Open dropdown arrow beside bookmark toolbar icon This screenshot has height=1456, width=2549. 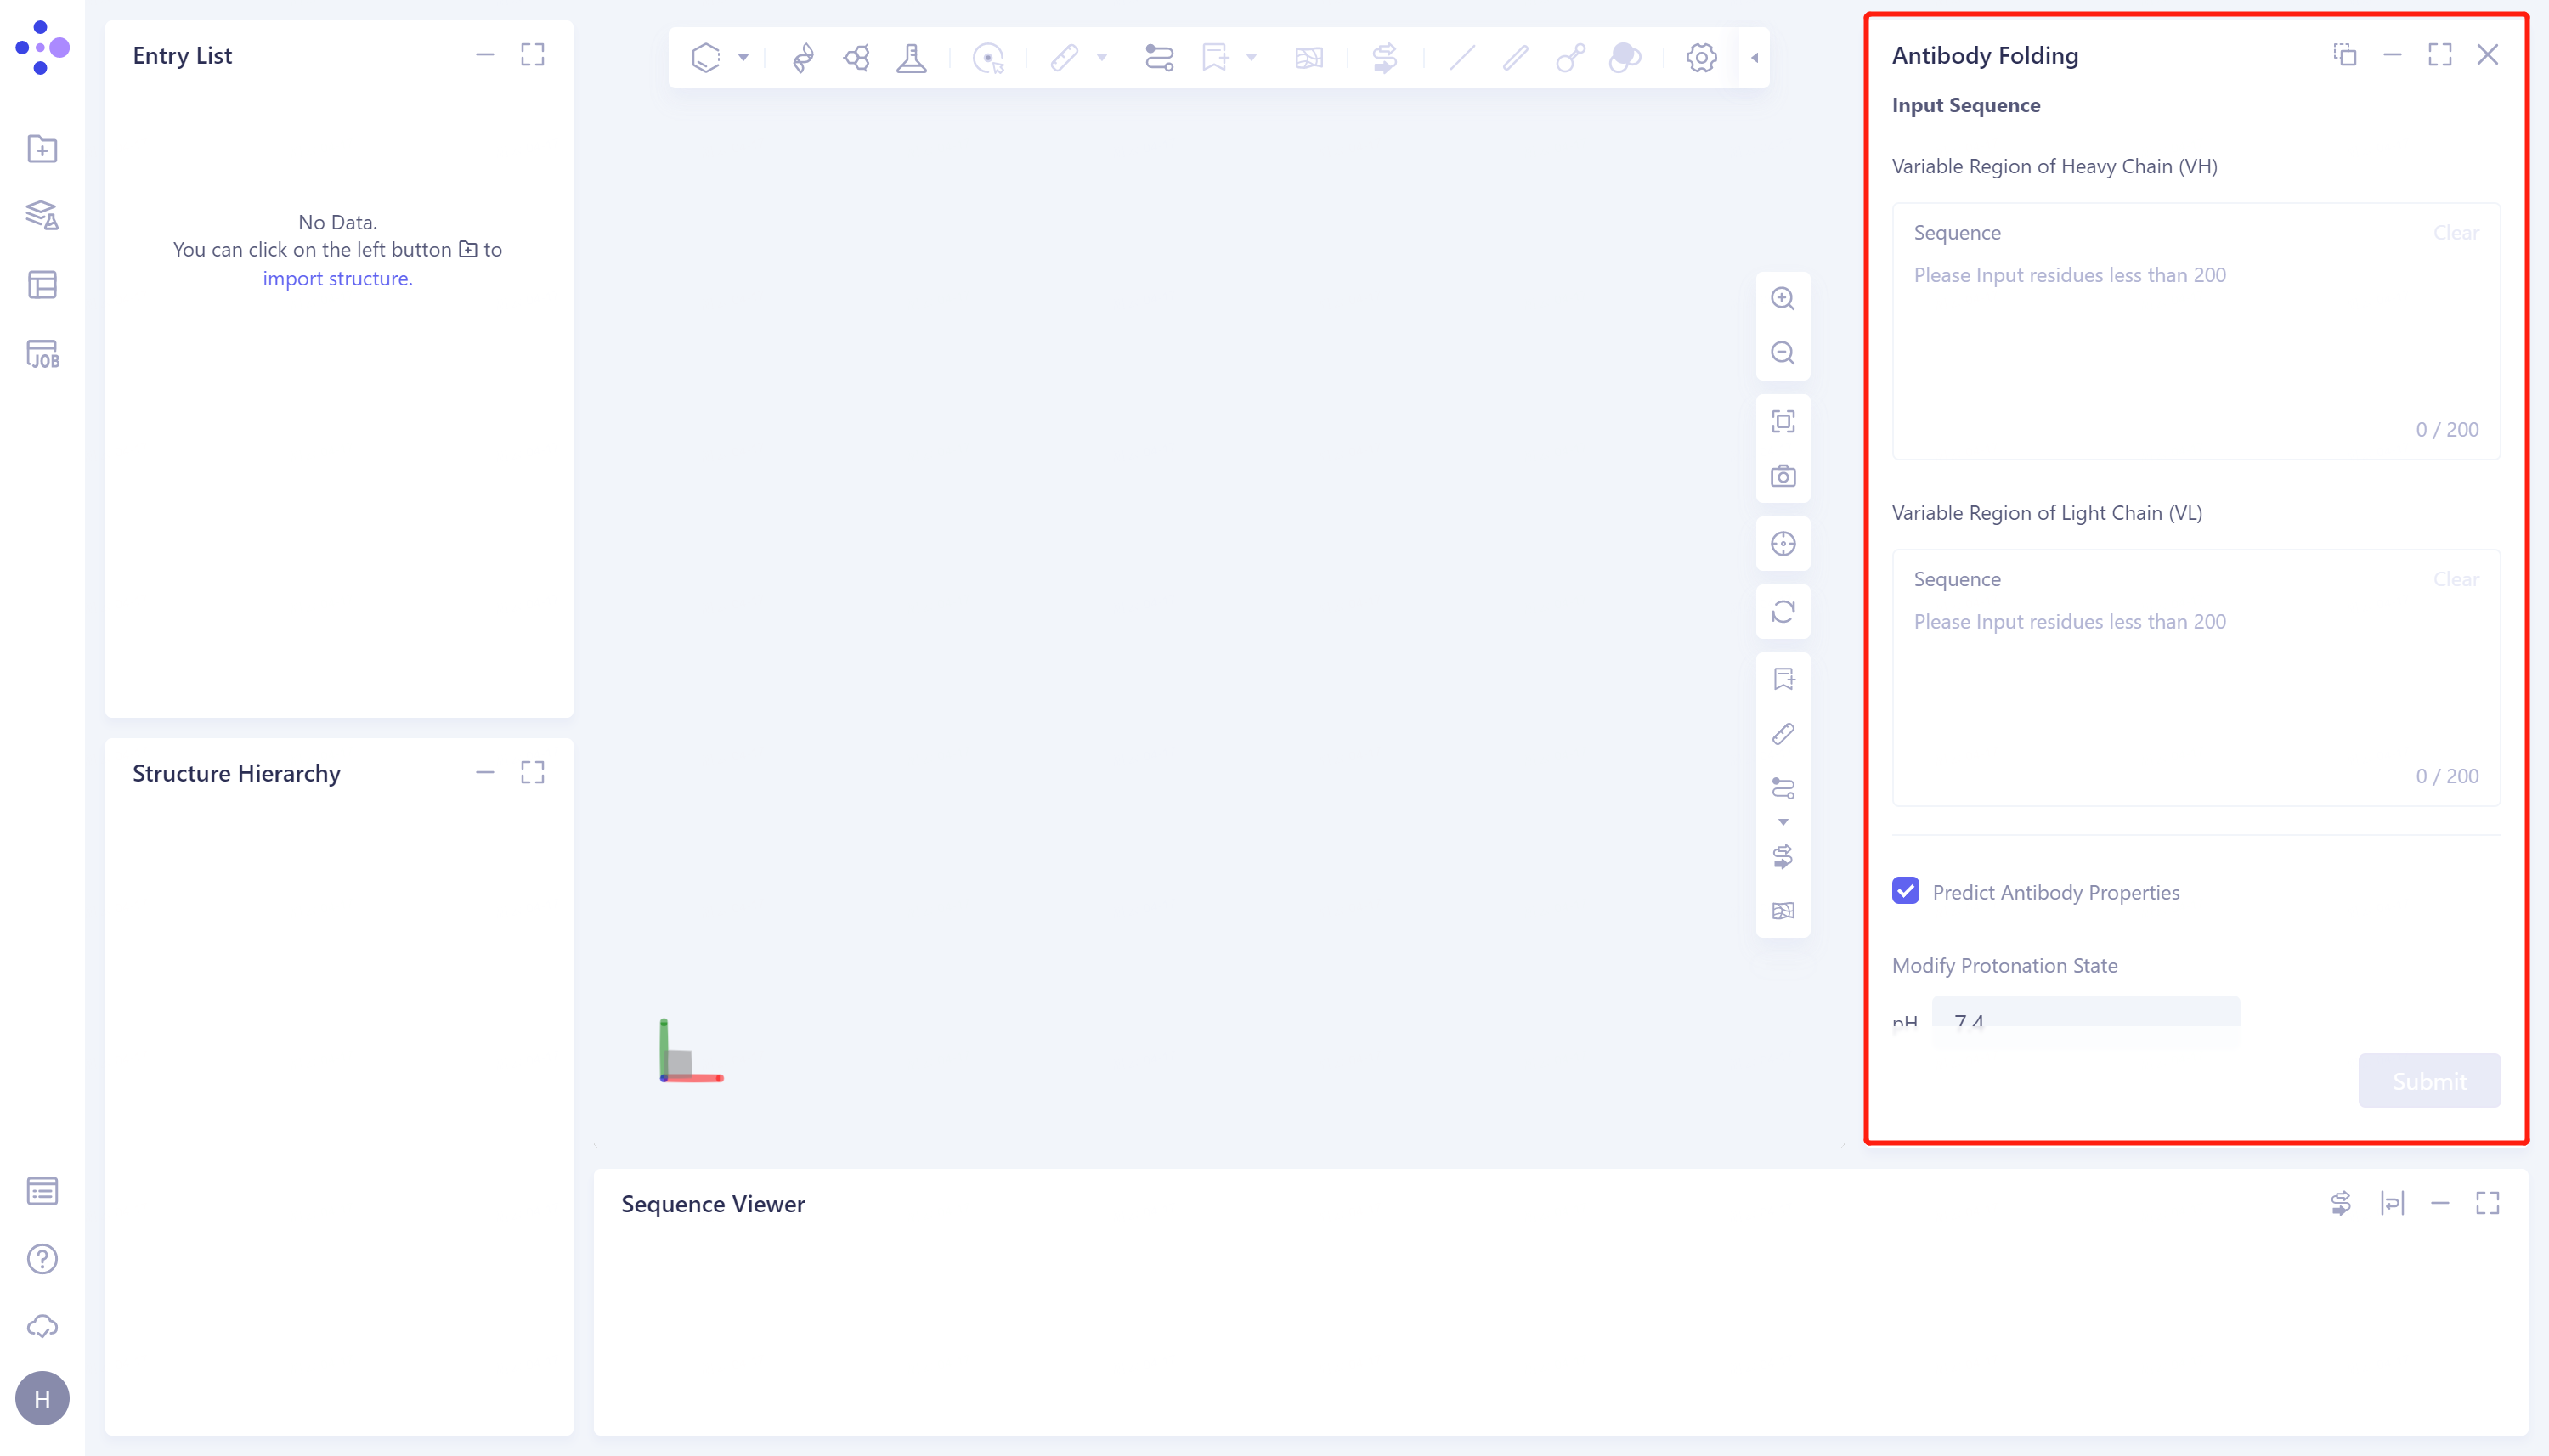click(1251, 58)
